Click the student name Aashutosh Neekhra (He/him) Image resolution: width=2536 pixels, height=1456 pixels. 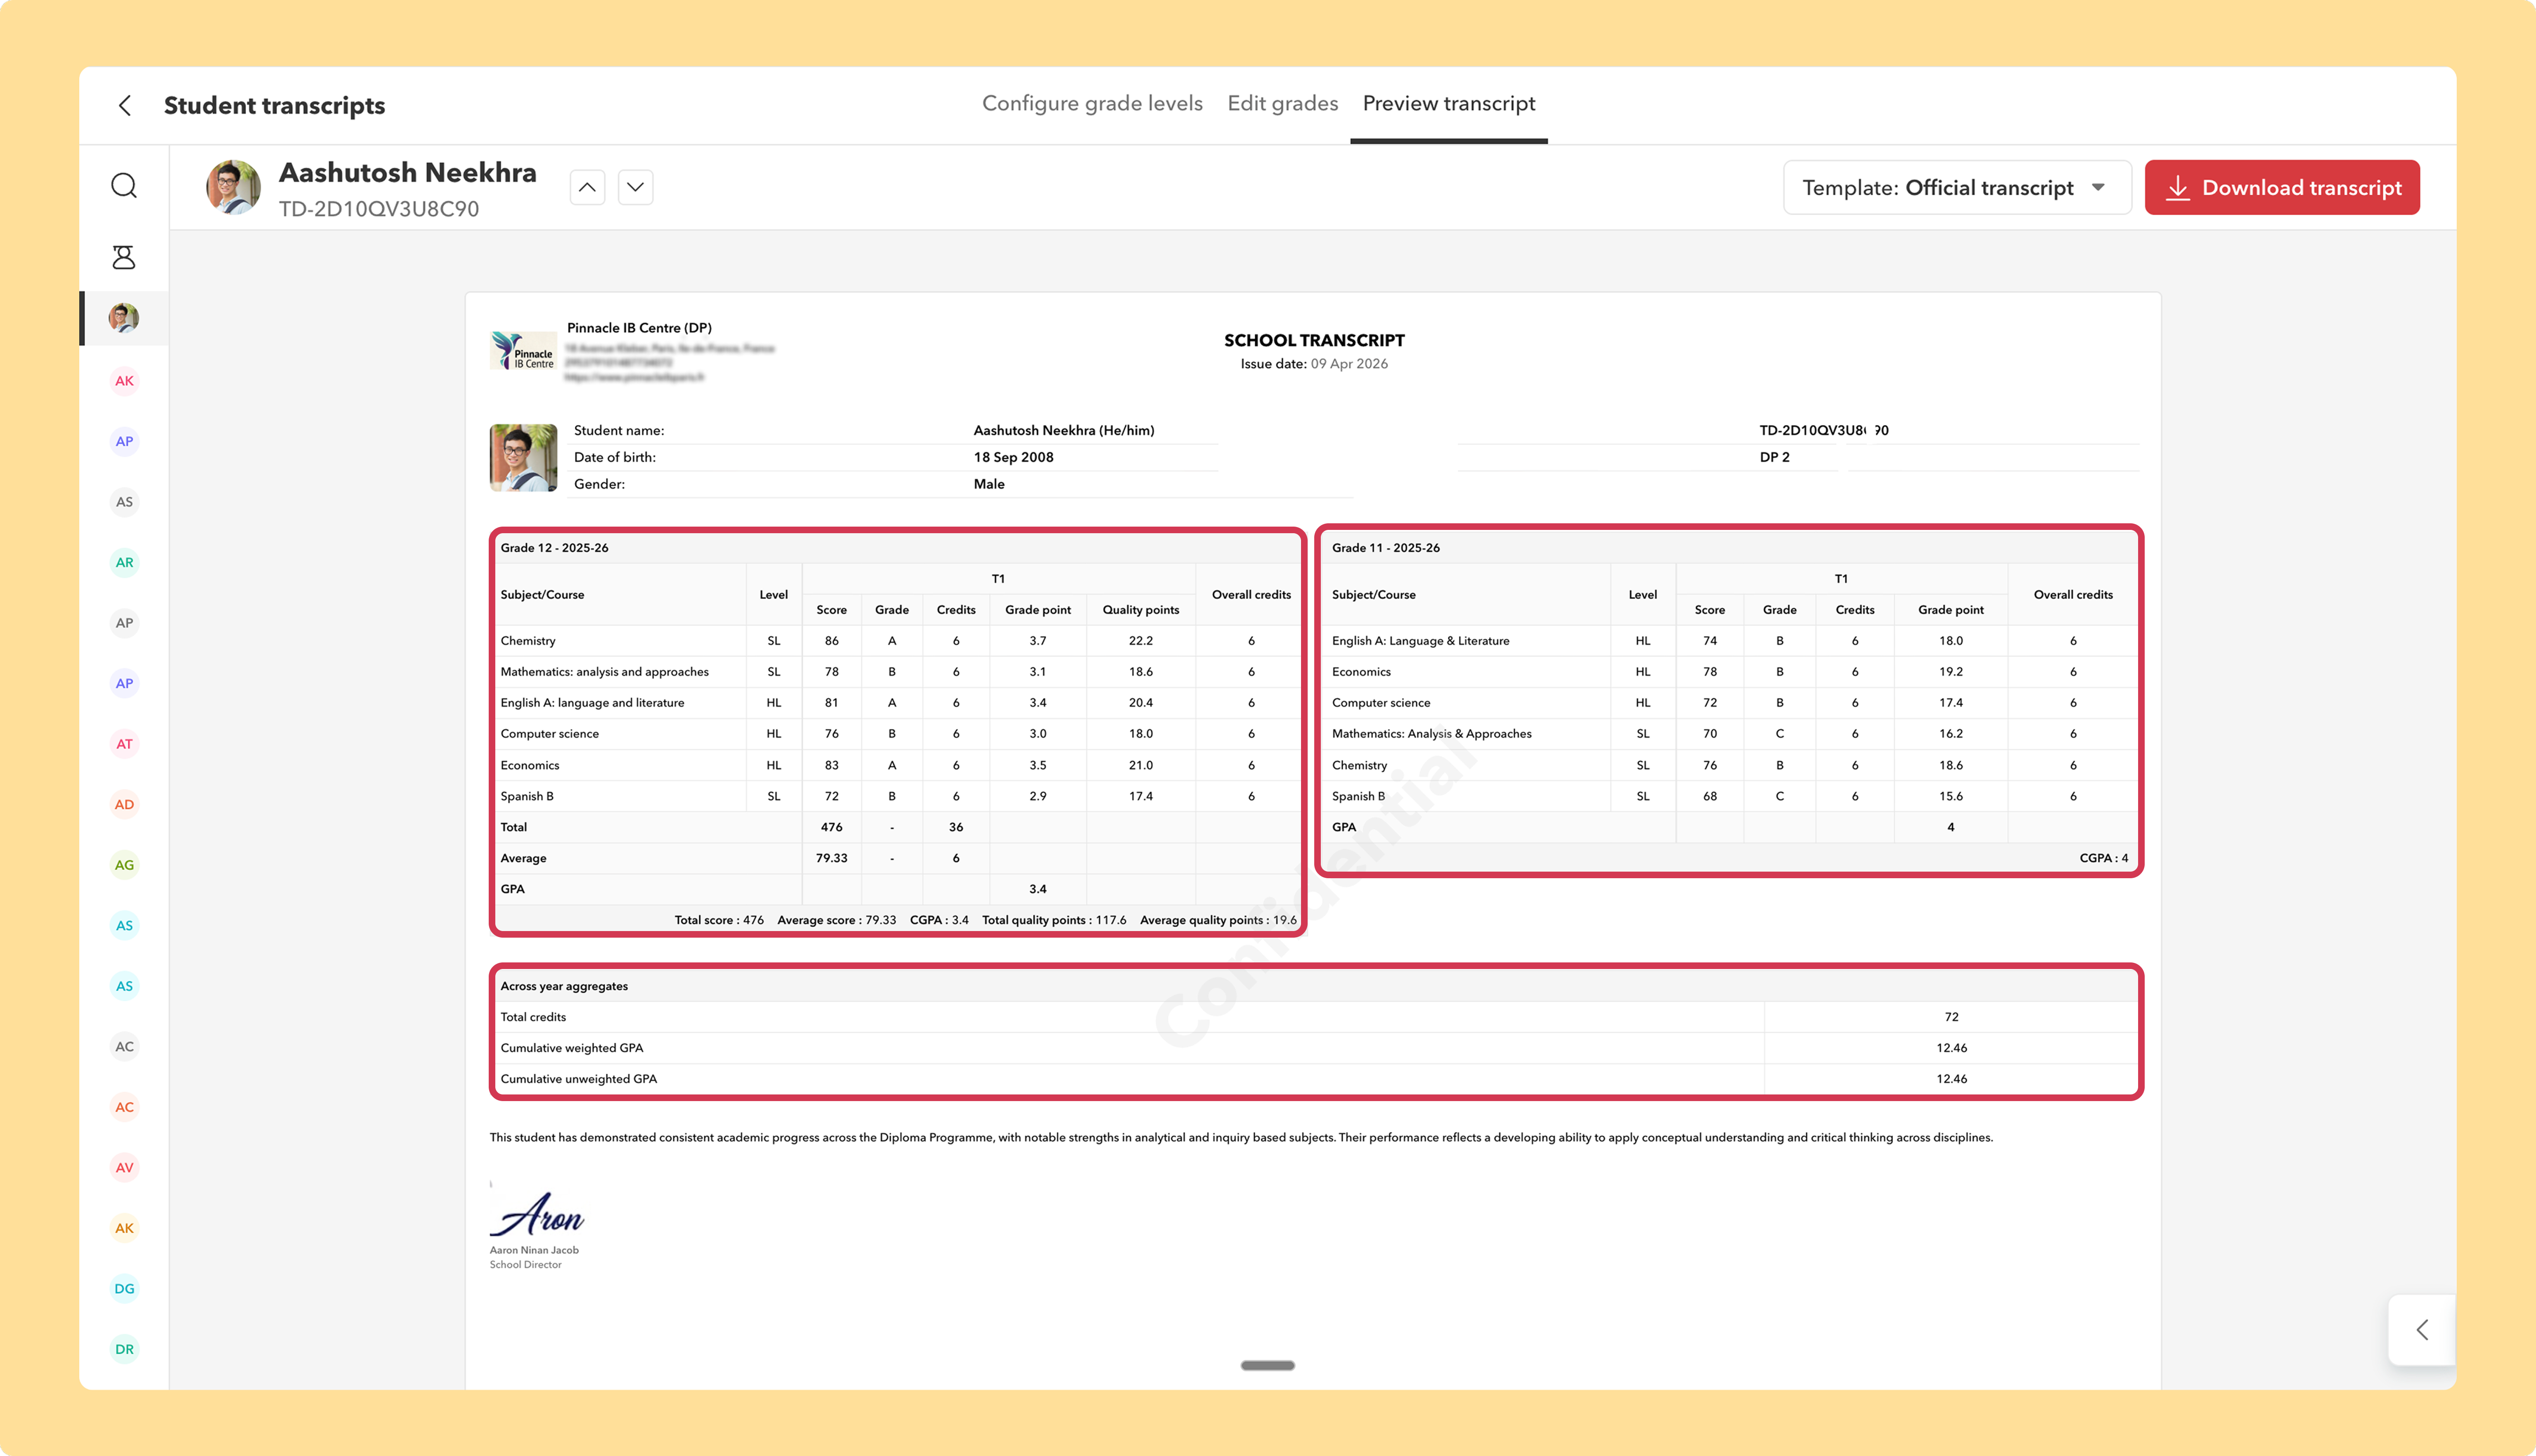(1064, 430)
